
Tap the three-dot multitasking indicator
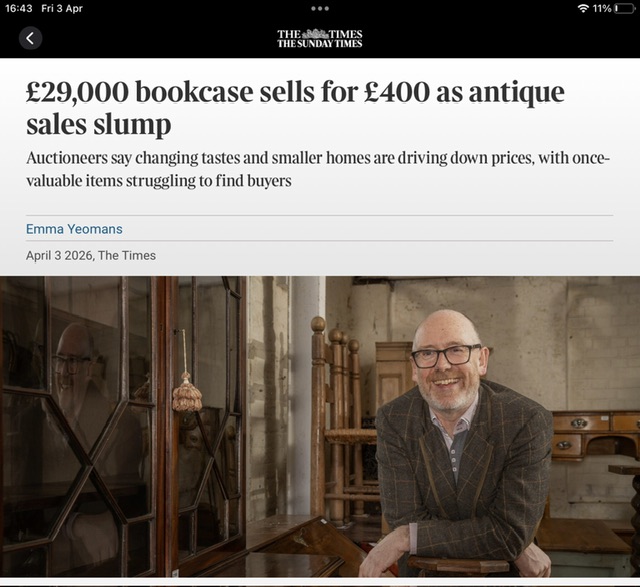[320, 9]
